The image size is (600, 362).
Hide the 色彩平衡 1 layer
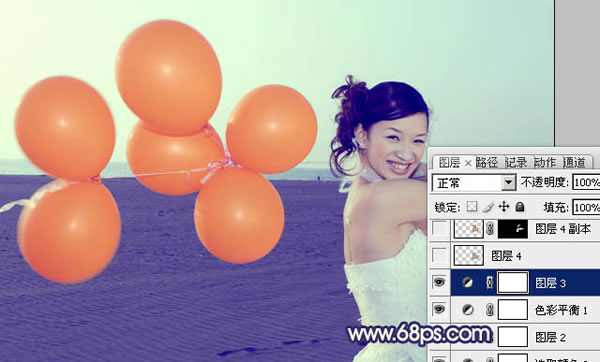click(x=439, y=309)
